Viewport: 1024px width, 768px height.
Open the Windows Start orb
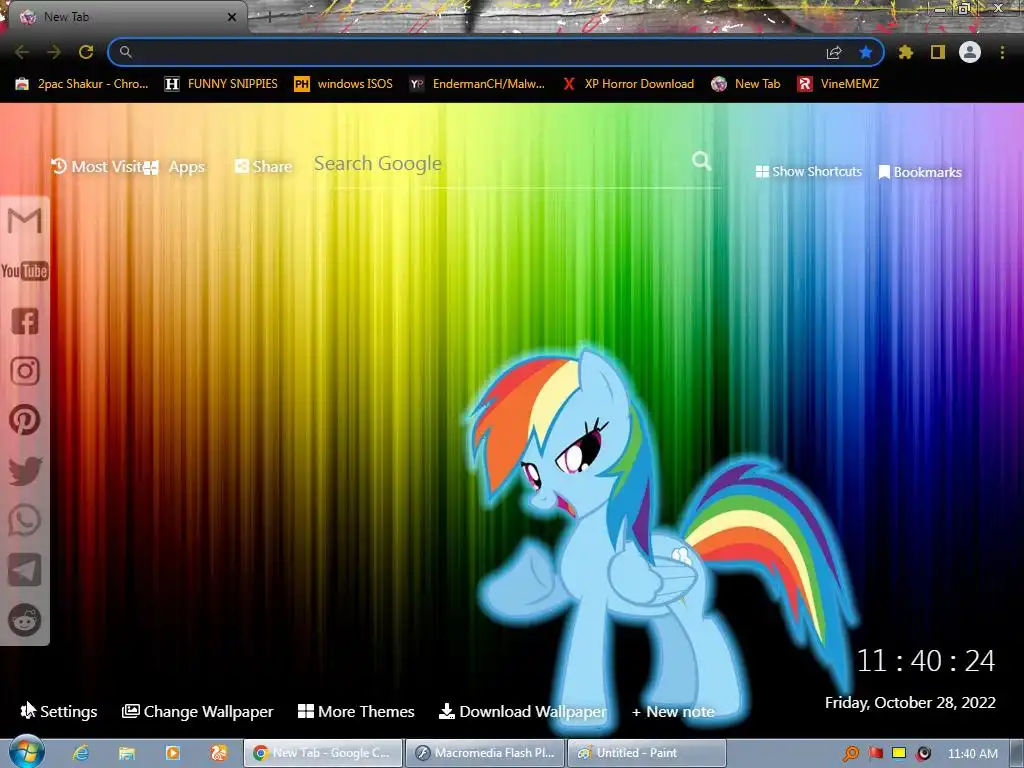click(27, 752)
